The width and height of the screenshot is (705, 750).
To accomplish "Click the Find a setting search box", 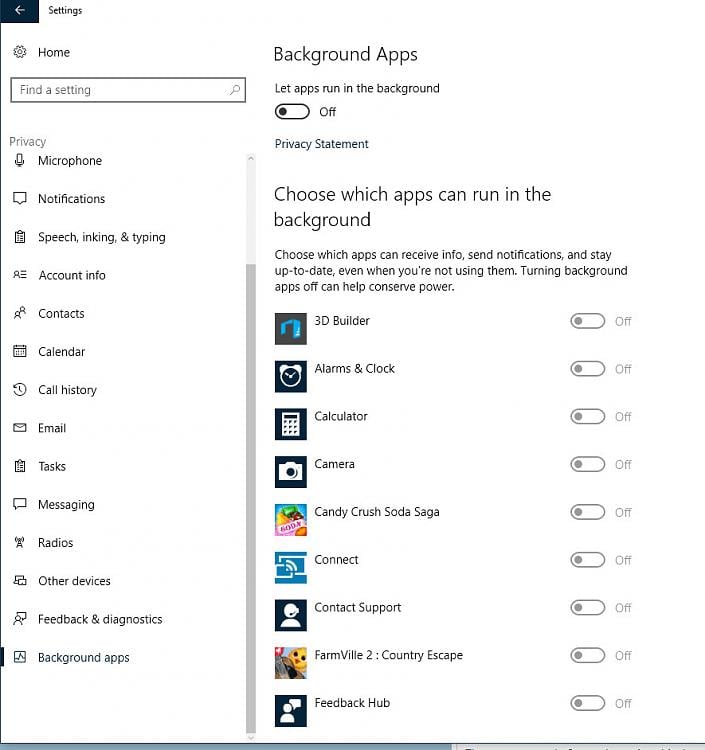I will pos(128,90).
